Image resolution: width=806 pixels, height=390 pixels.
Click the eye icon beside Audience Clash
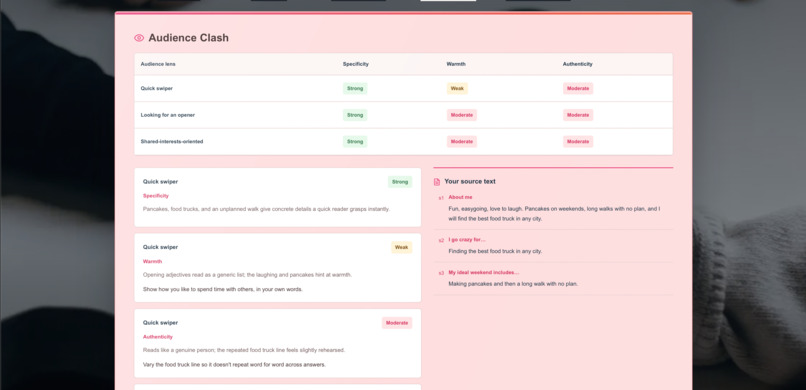[139, 38]
